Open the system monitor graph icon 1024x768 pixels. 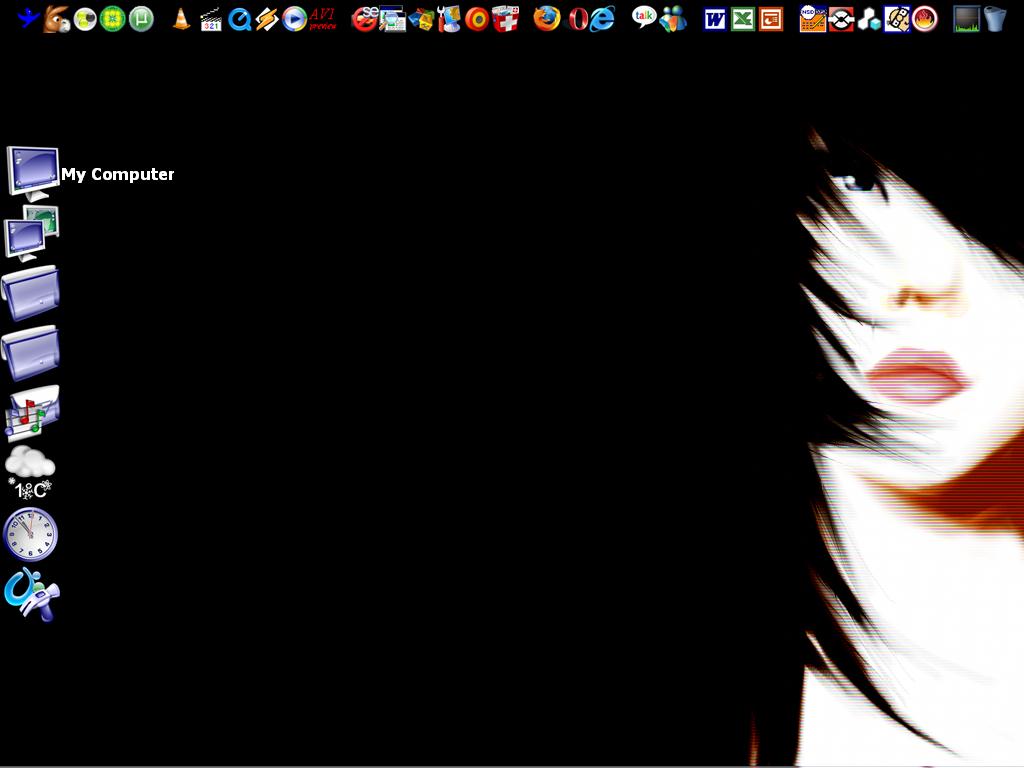967,19
